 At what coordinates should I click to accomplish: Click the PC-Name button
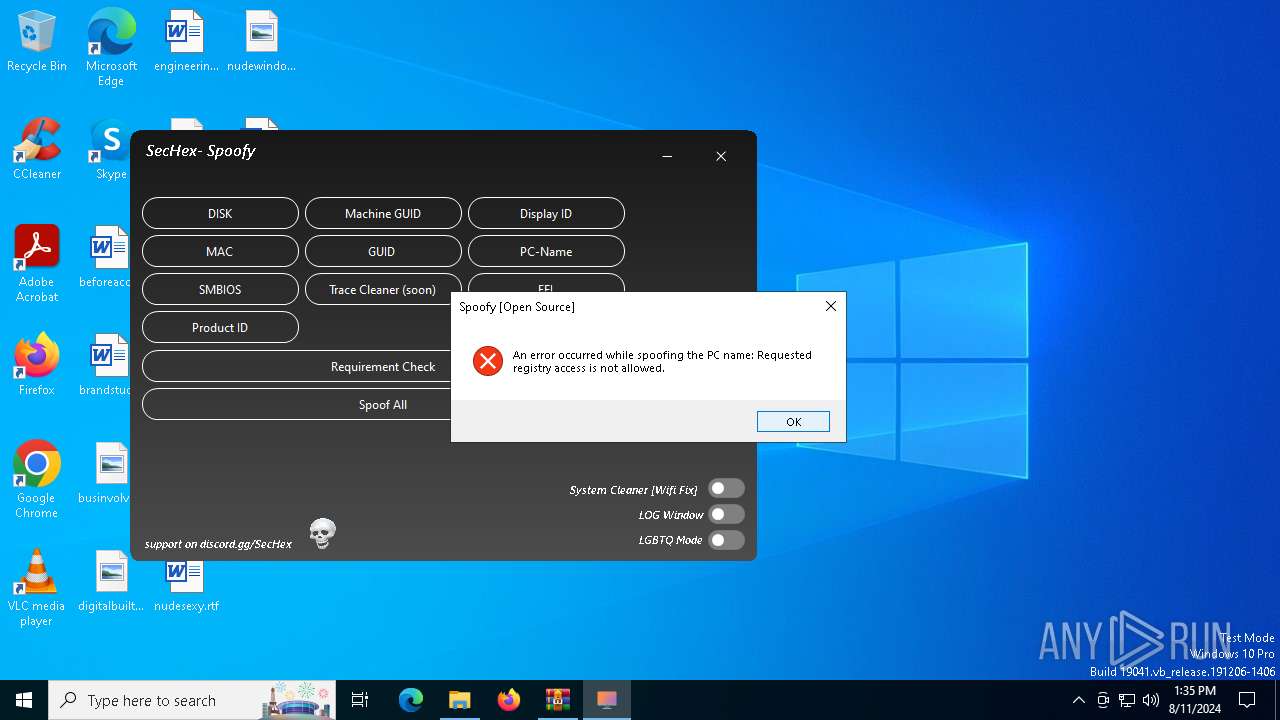click(x=546, y=251)
